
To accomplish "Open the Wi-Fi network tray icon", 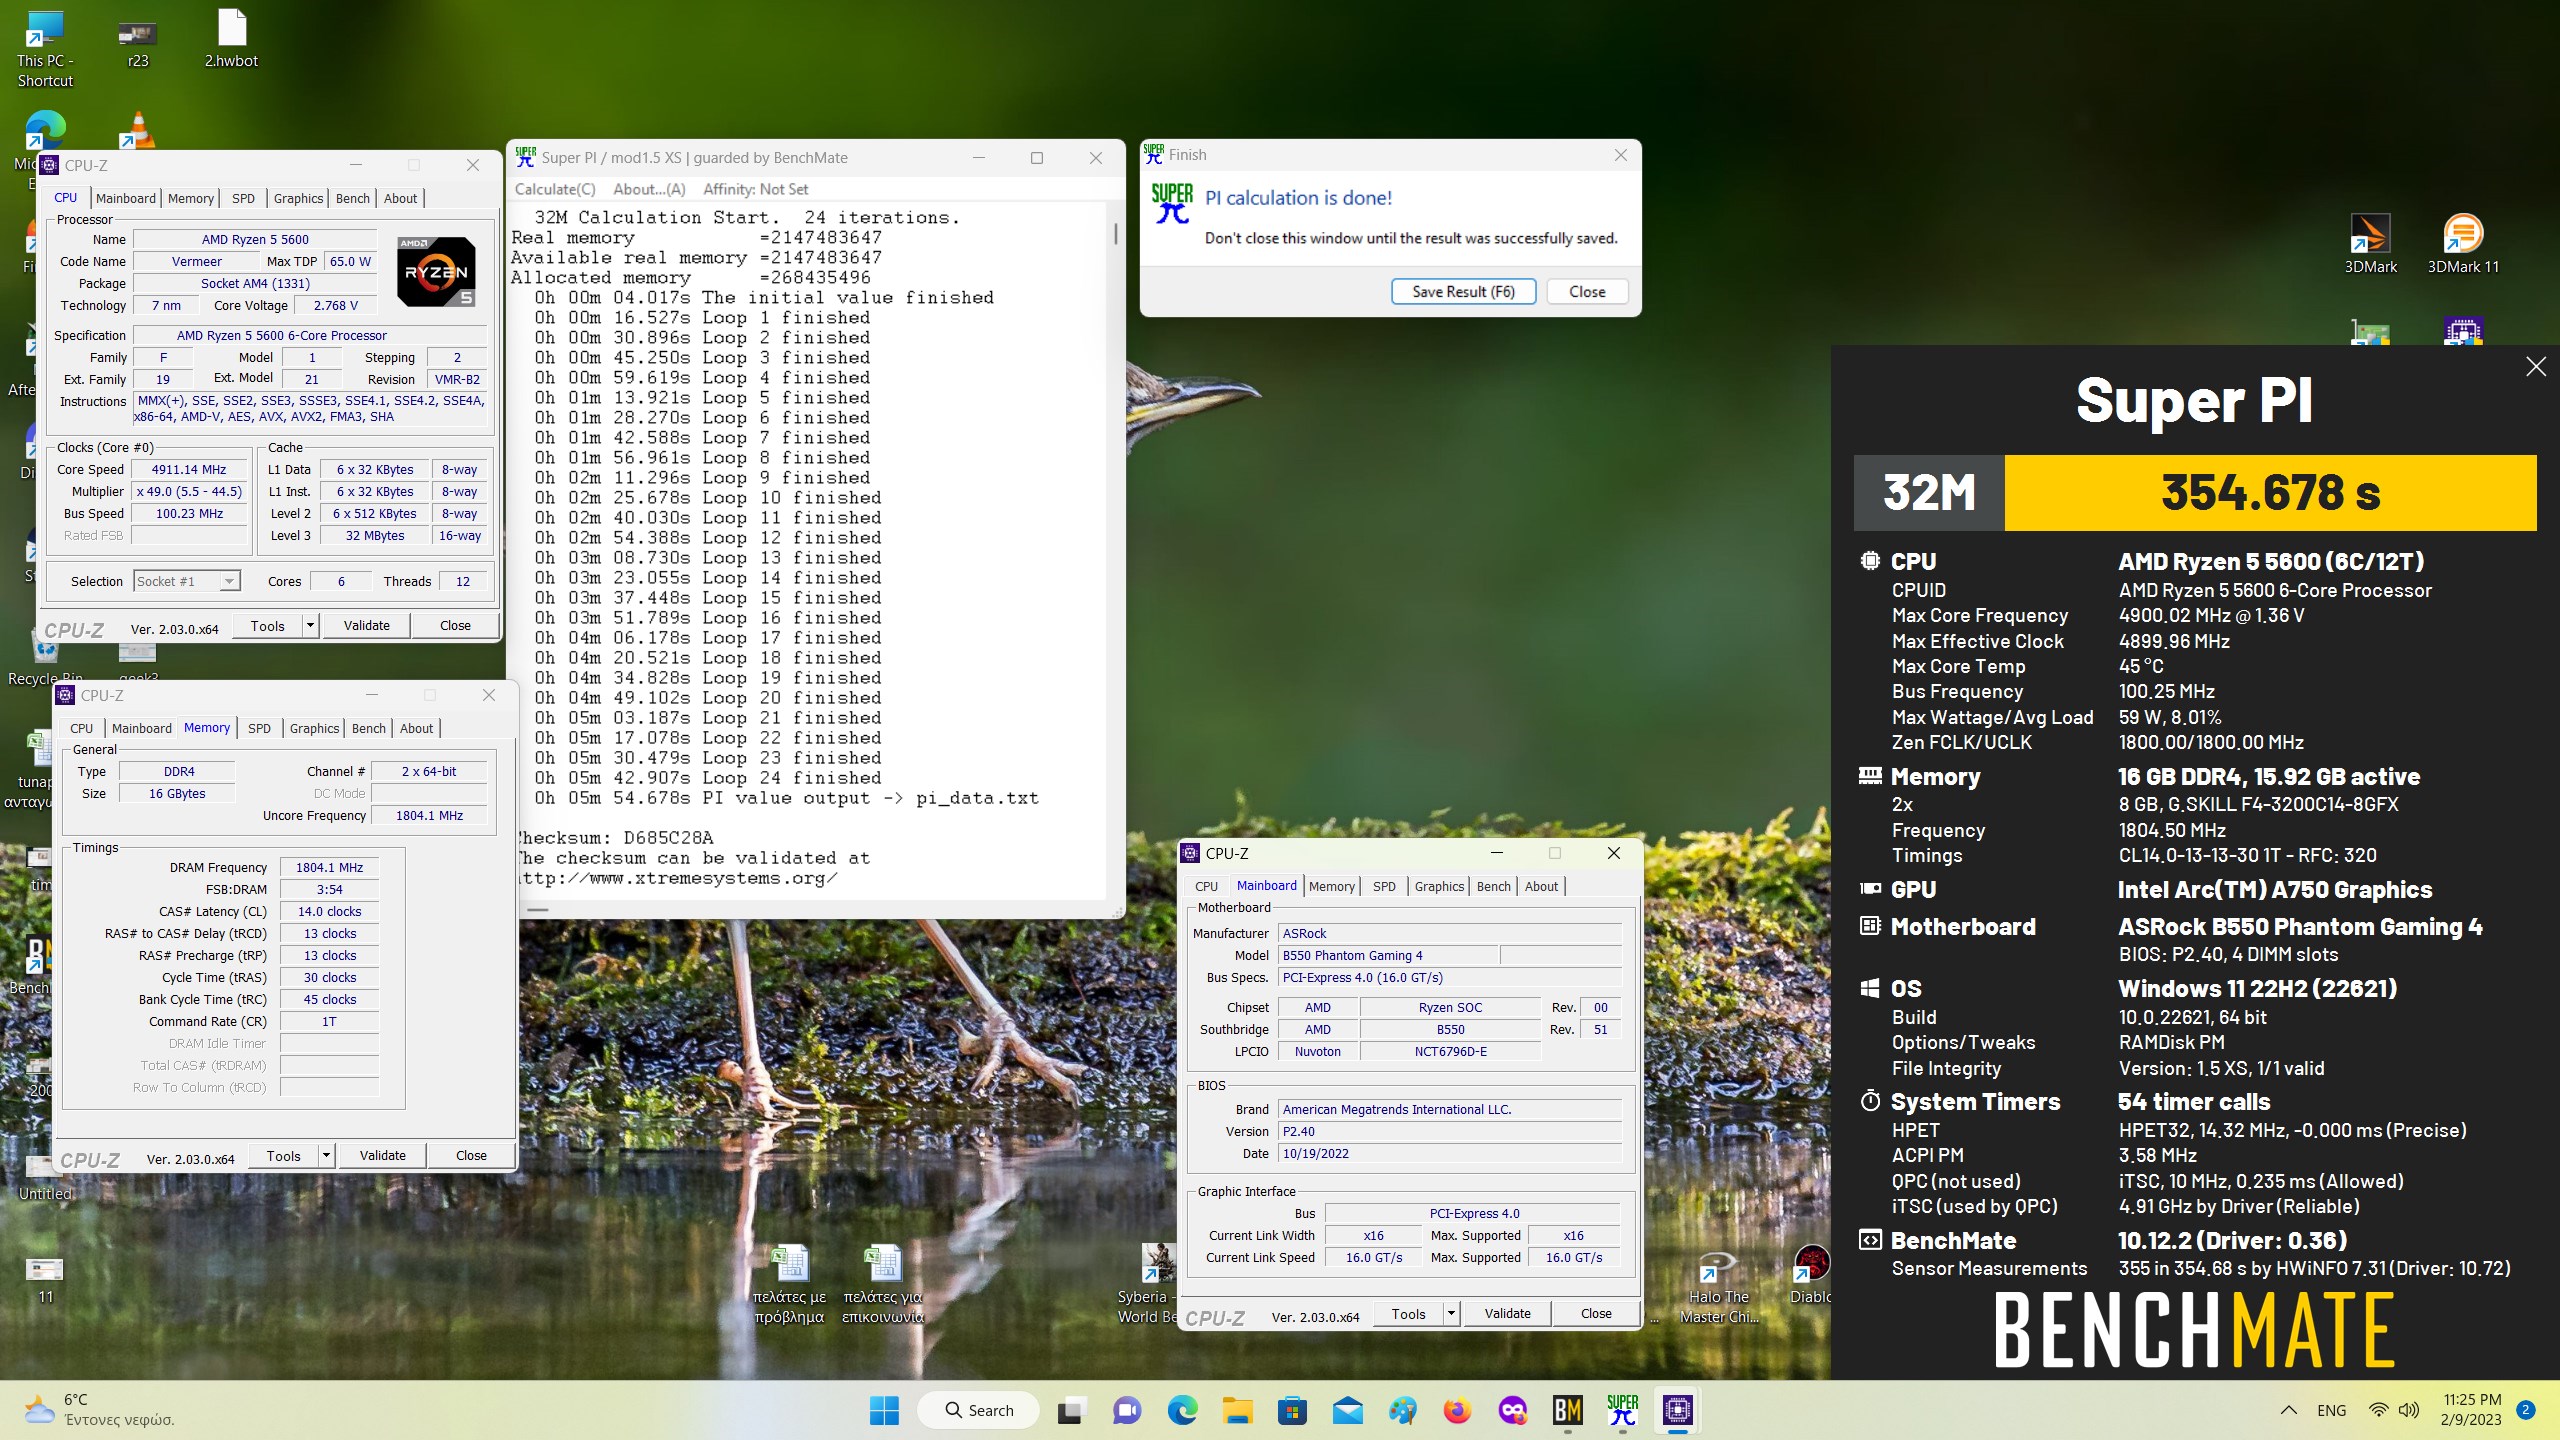I will point(2378,1410).
